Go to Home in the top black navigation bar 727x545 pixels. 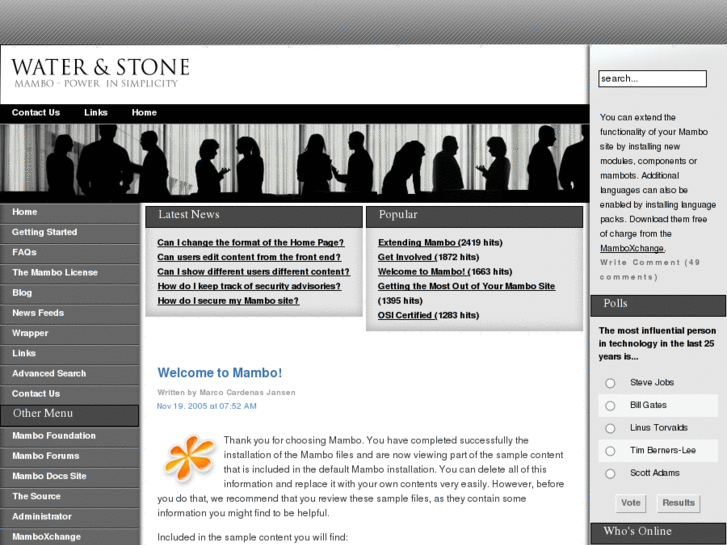[x=144, y=113]
